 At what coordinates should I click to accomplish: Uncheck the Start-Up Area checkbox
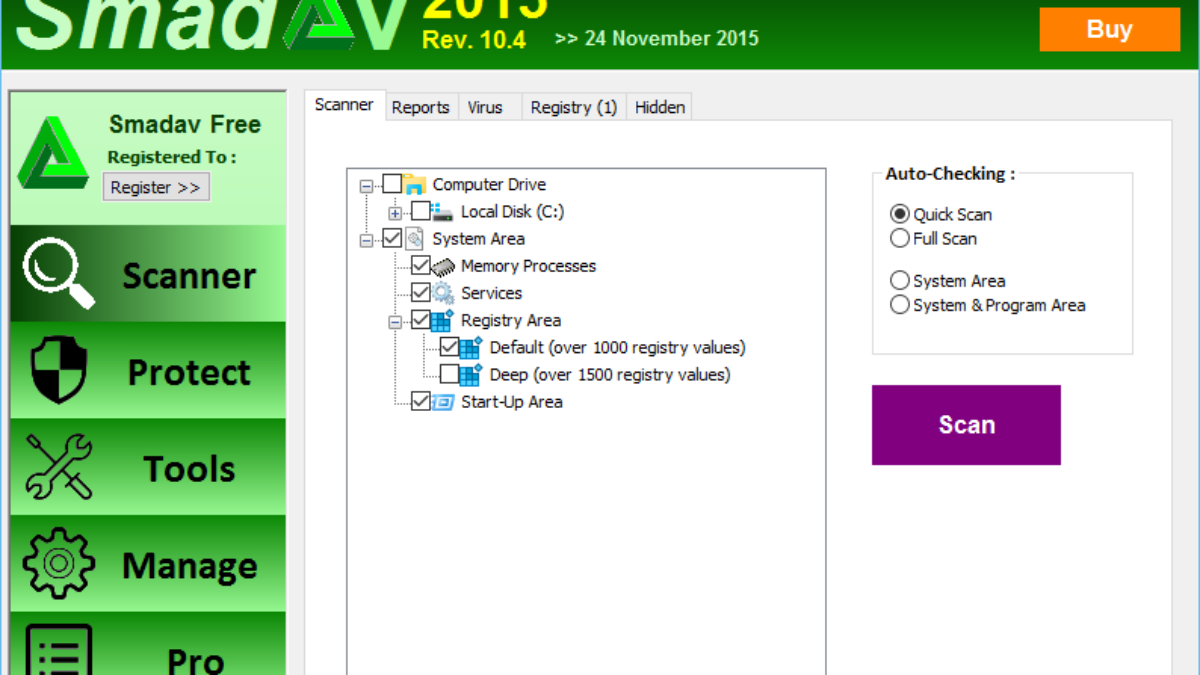(x=421, y=402)
